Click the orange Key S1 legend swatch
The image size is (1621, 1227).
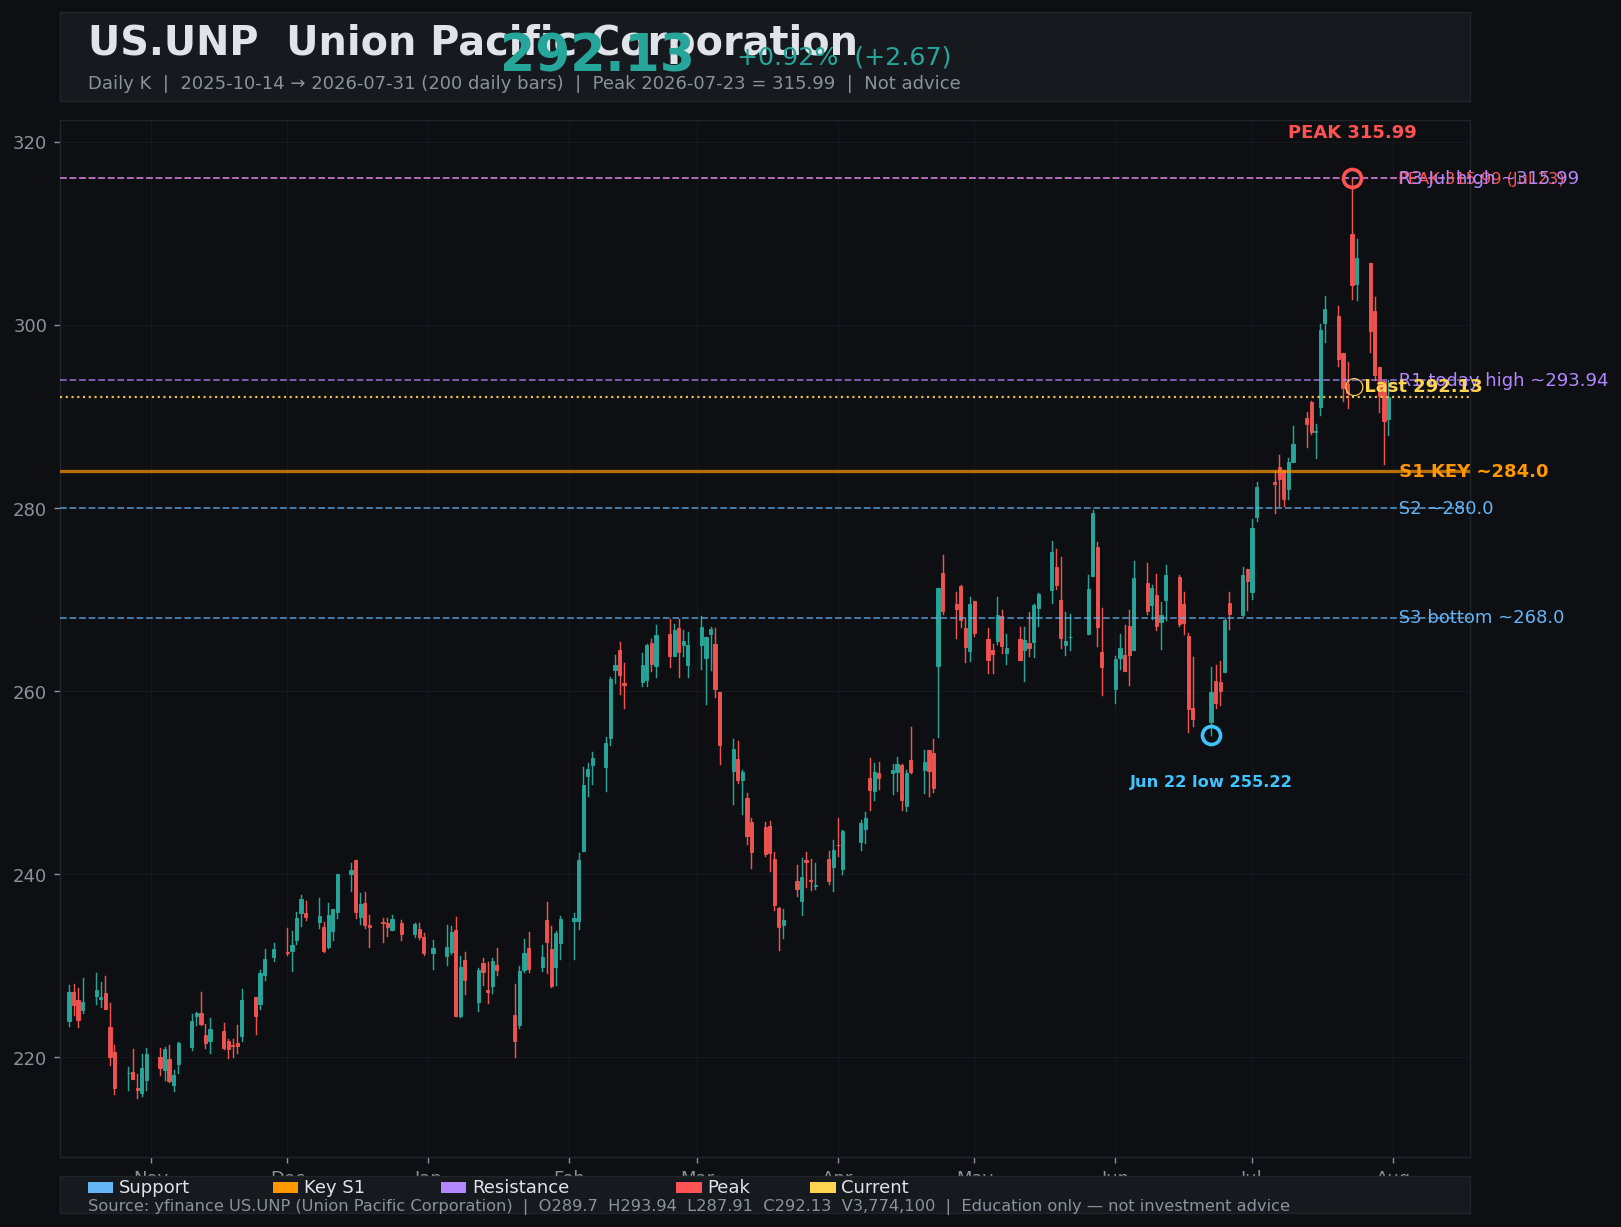click(285, 1188)
